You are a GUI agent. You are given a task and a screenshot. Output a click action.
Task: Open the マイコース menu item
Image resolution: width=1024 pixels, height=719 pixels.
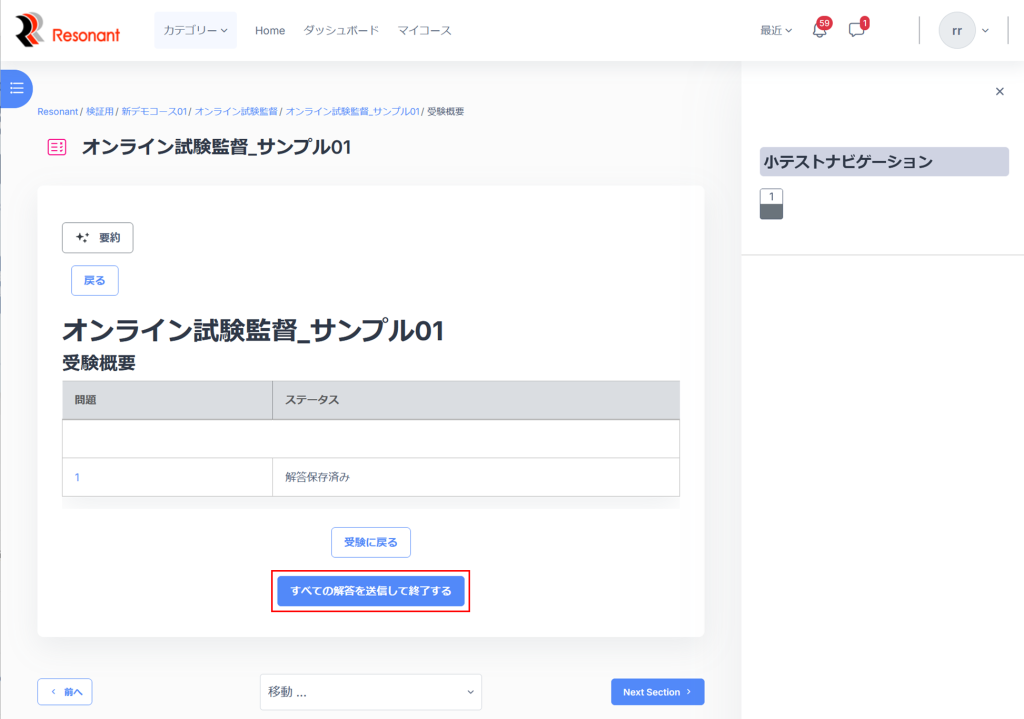(424, 31)
